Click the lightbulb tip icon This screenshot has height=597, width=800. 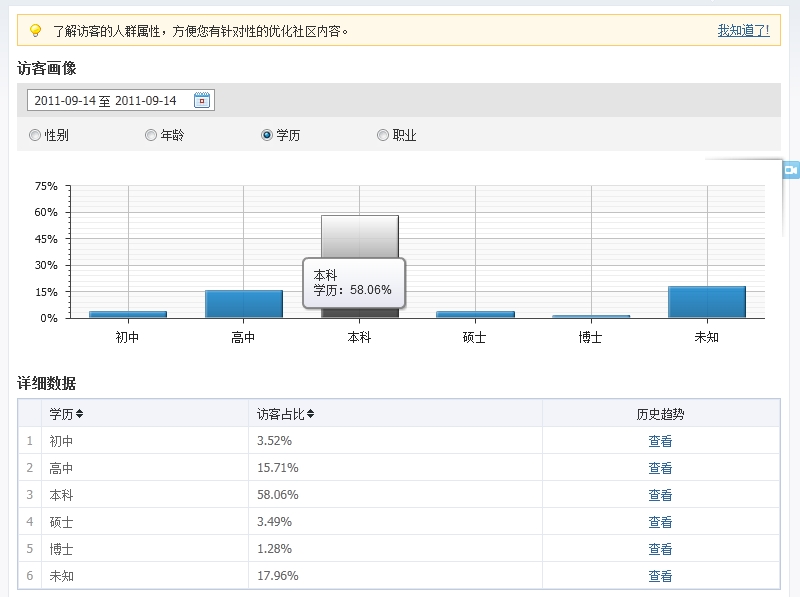[35, 31]
